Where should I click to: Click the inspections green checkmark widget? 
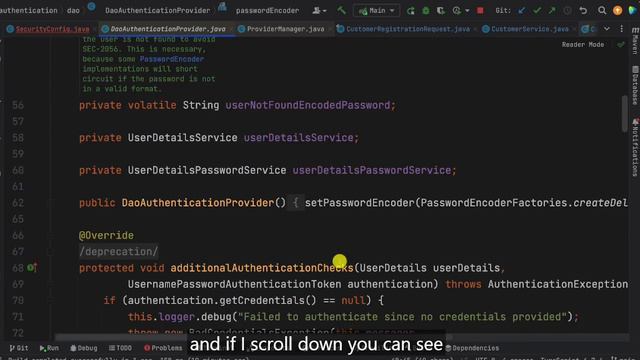(621, 44)
